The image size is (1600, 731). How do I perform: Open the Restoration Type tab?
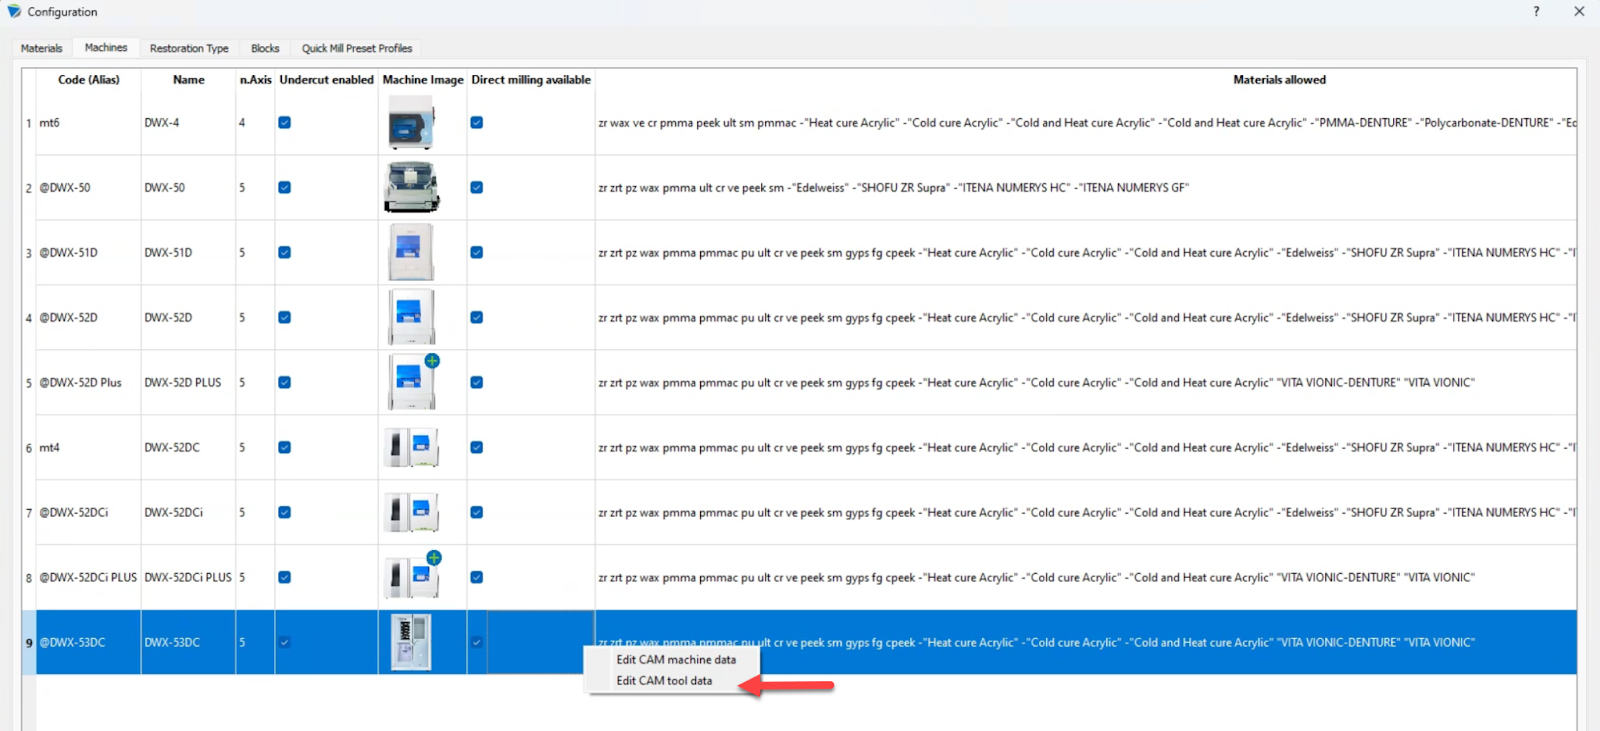coord(189,48)
